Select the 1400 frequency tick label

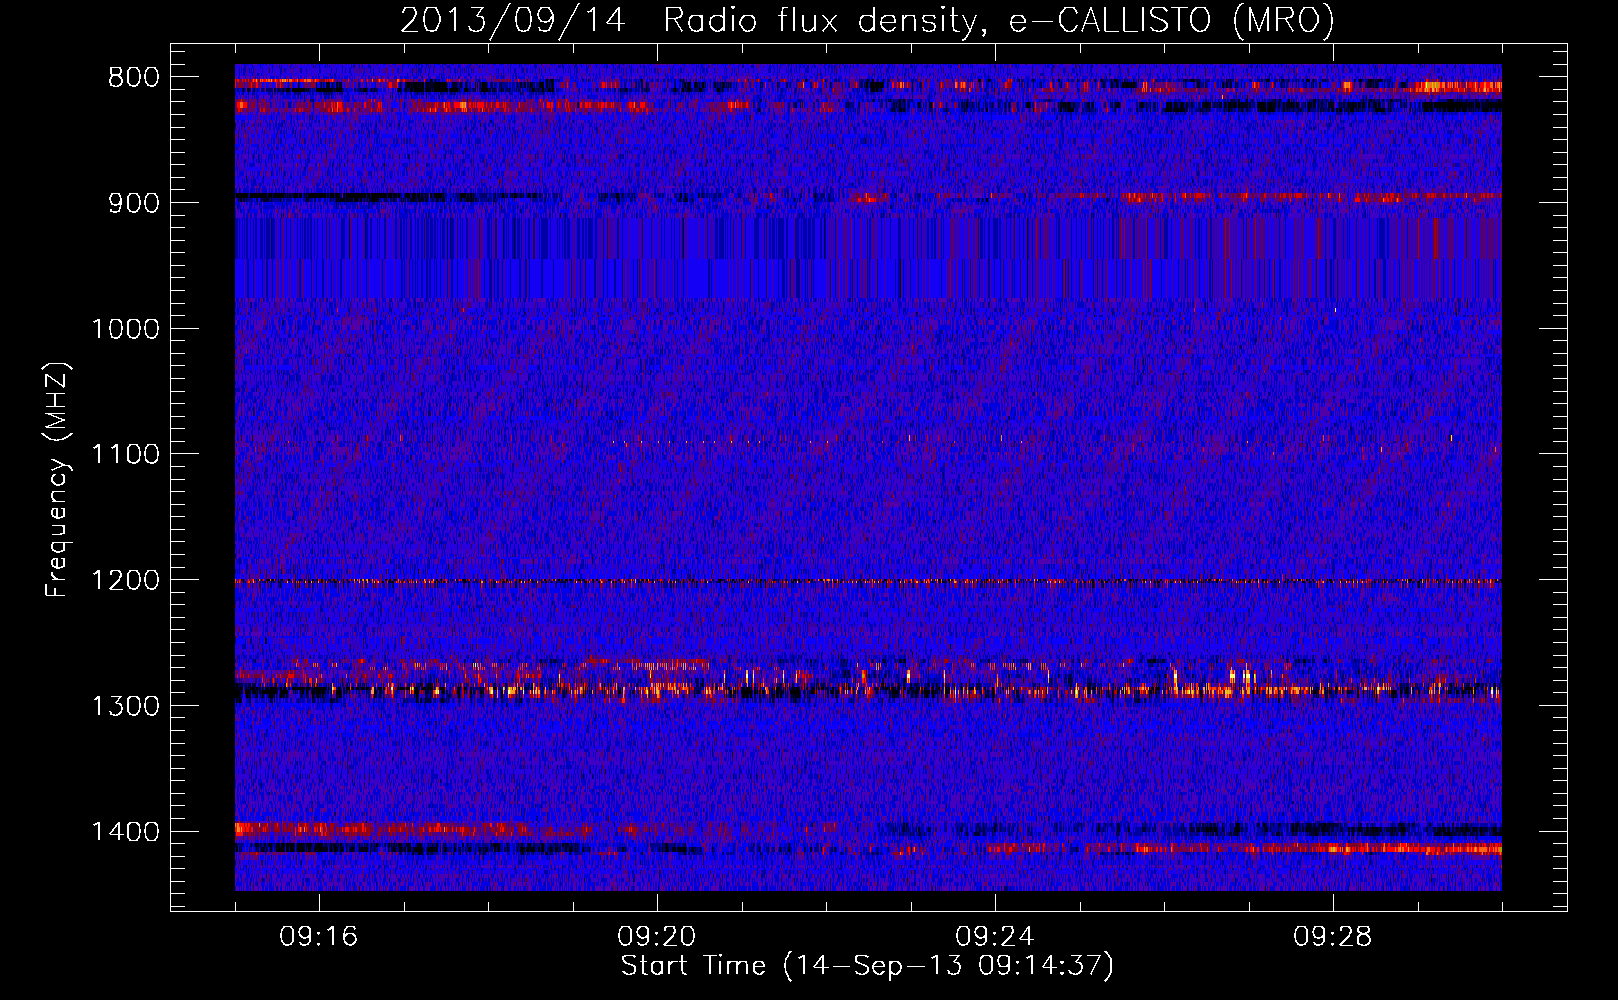[125, 832]
